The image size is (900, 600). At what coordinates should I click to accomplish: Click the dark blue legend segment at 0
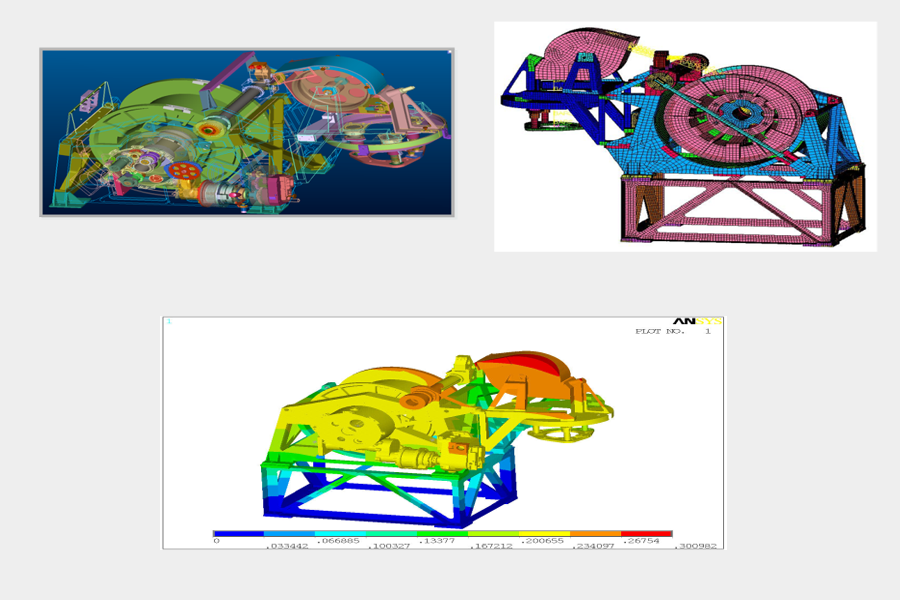pos(238,534)
